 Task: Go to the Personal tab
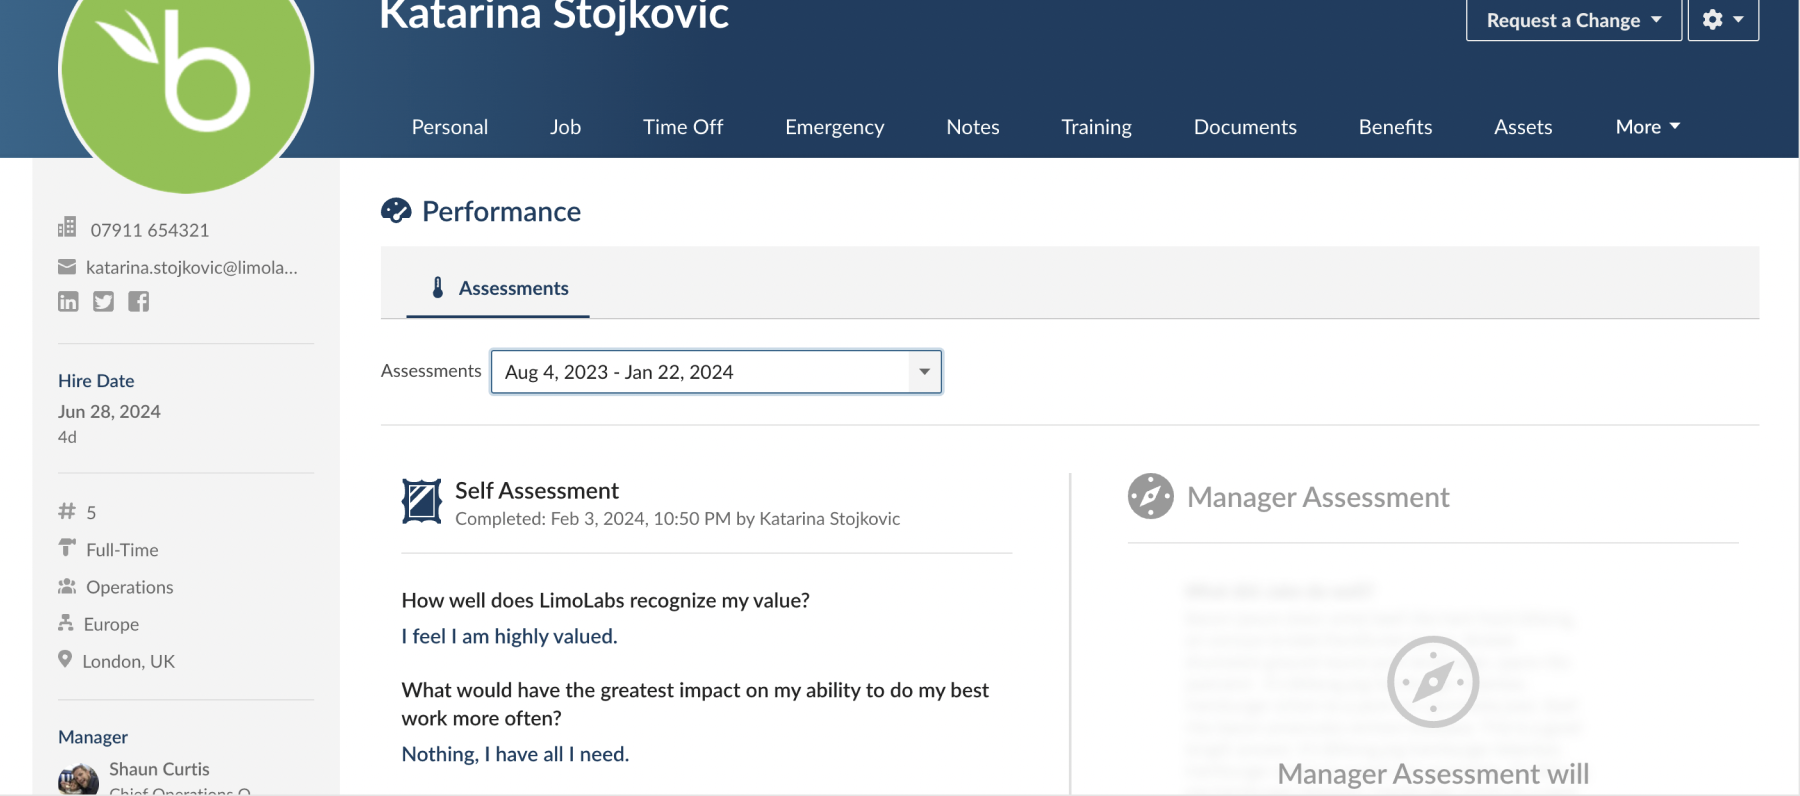[x=450, y=127]
